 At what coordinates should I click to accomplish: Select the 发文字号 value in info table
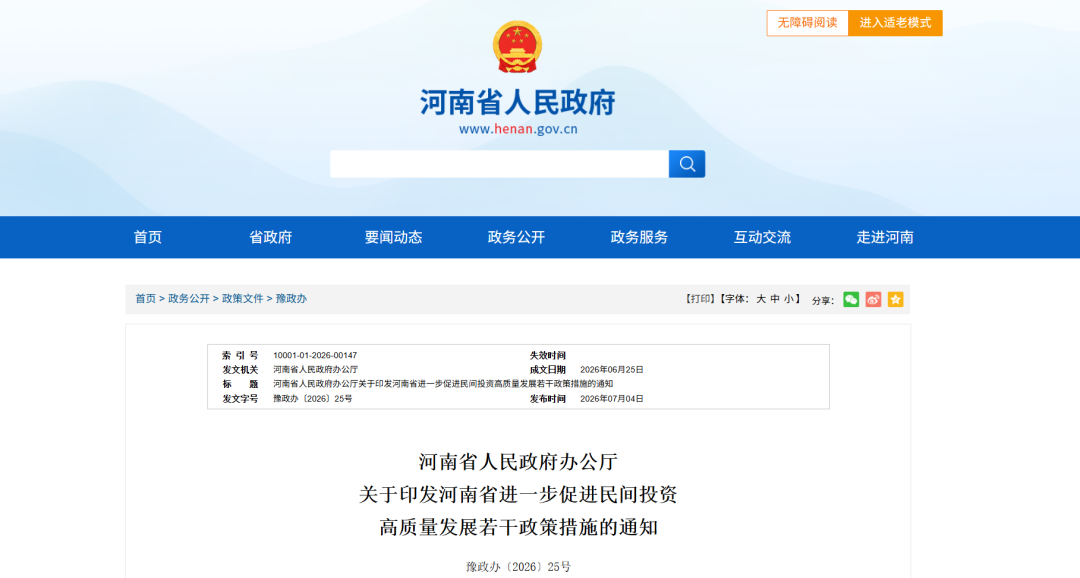(x=313, y=399)
